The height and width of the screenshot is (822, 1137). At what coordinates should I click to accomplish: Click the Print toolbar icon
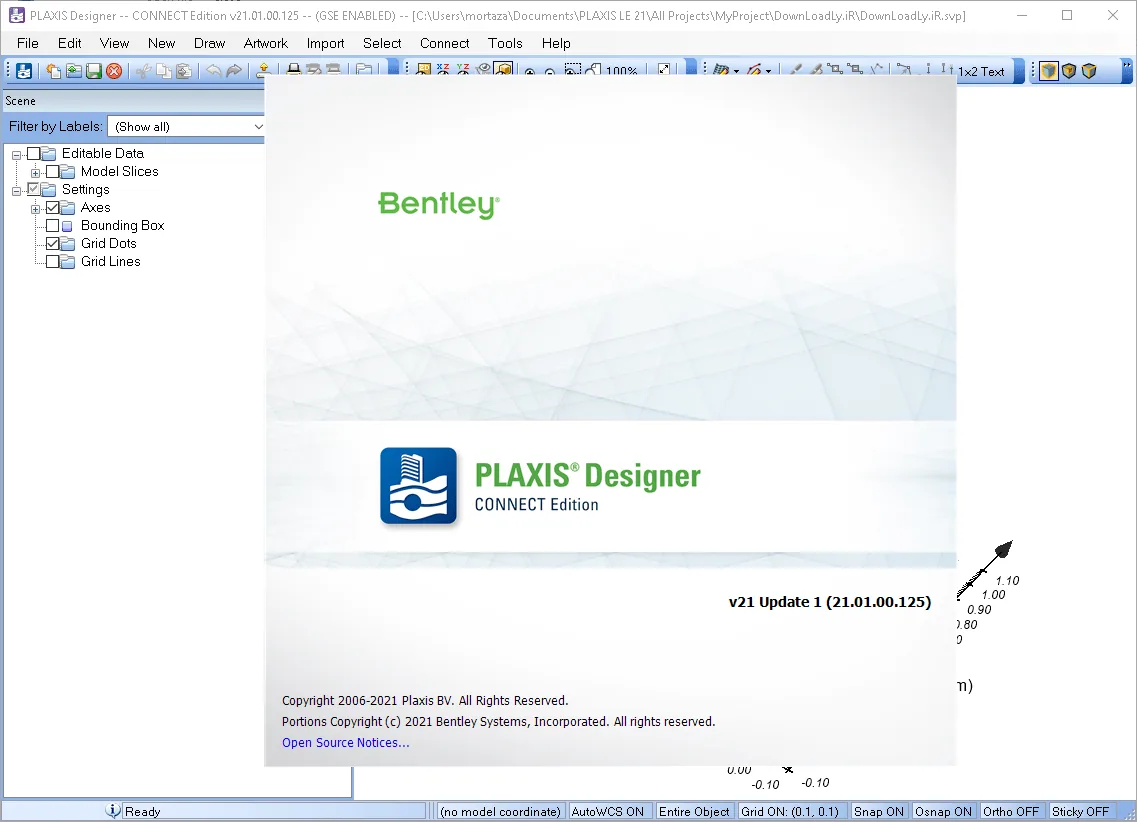pyautogui.click(x=294, y=70)
